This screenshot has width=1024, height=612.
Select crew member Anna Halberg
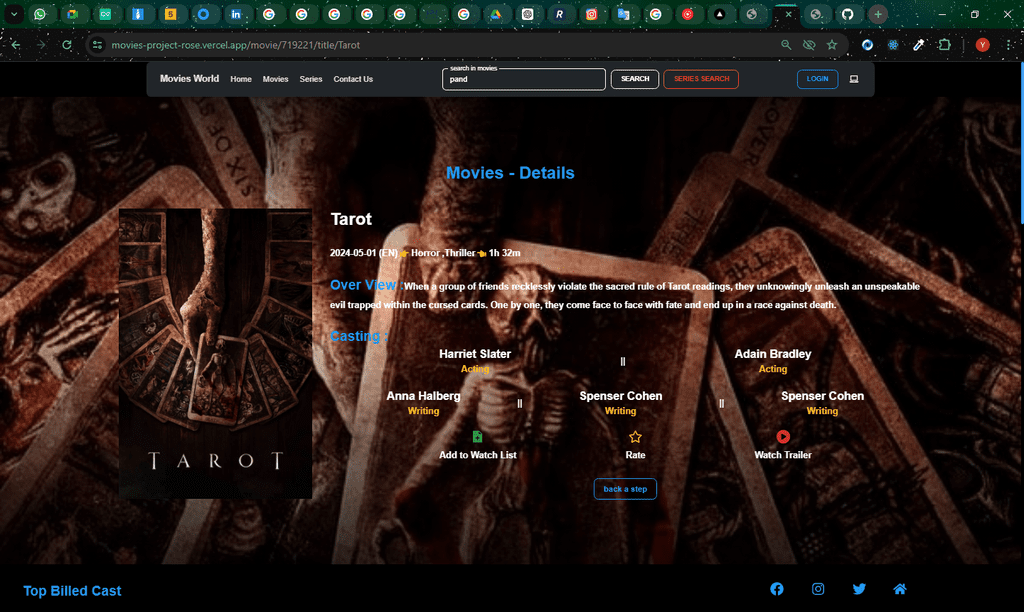pos(423,396)
